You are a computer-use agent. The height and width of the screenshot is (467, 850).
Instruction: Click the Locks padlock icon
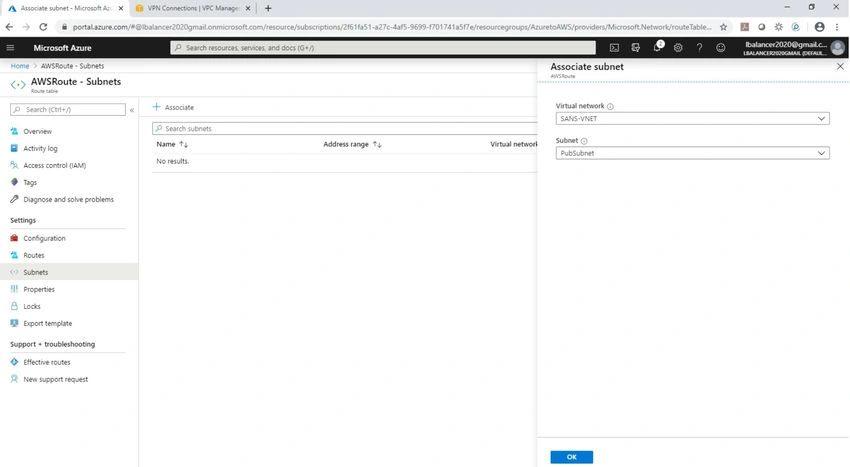[15, 306]
